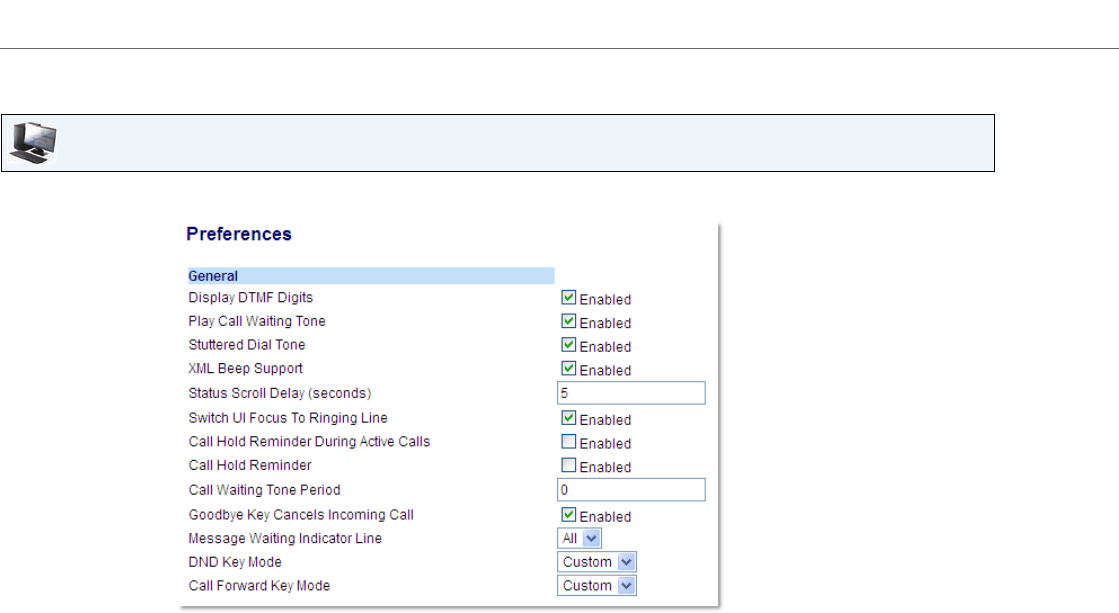
Task: Toggle Display DTMF Digits checkbox
Action: [x=568, y=298]
